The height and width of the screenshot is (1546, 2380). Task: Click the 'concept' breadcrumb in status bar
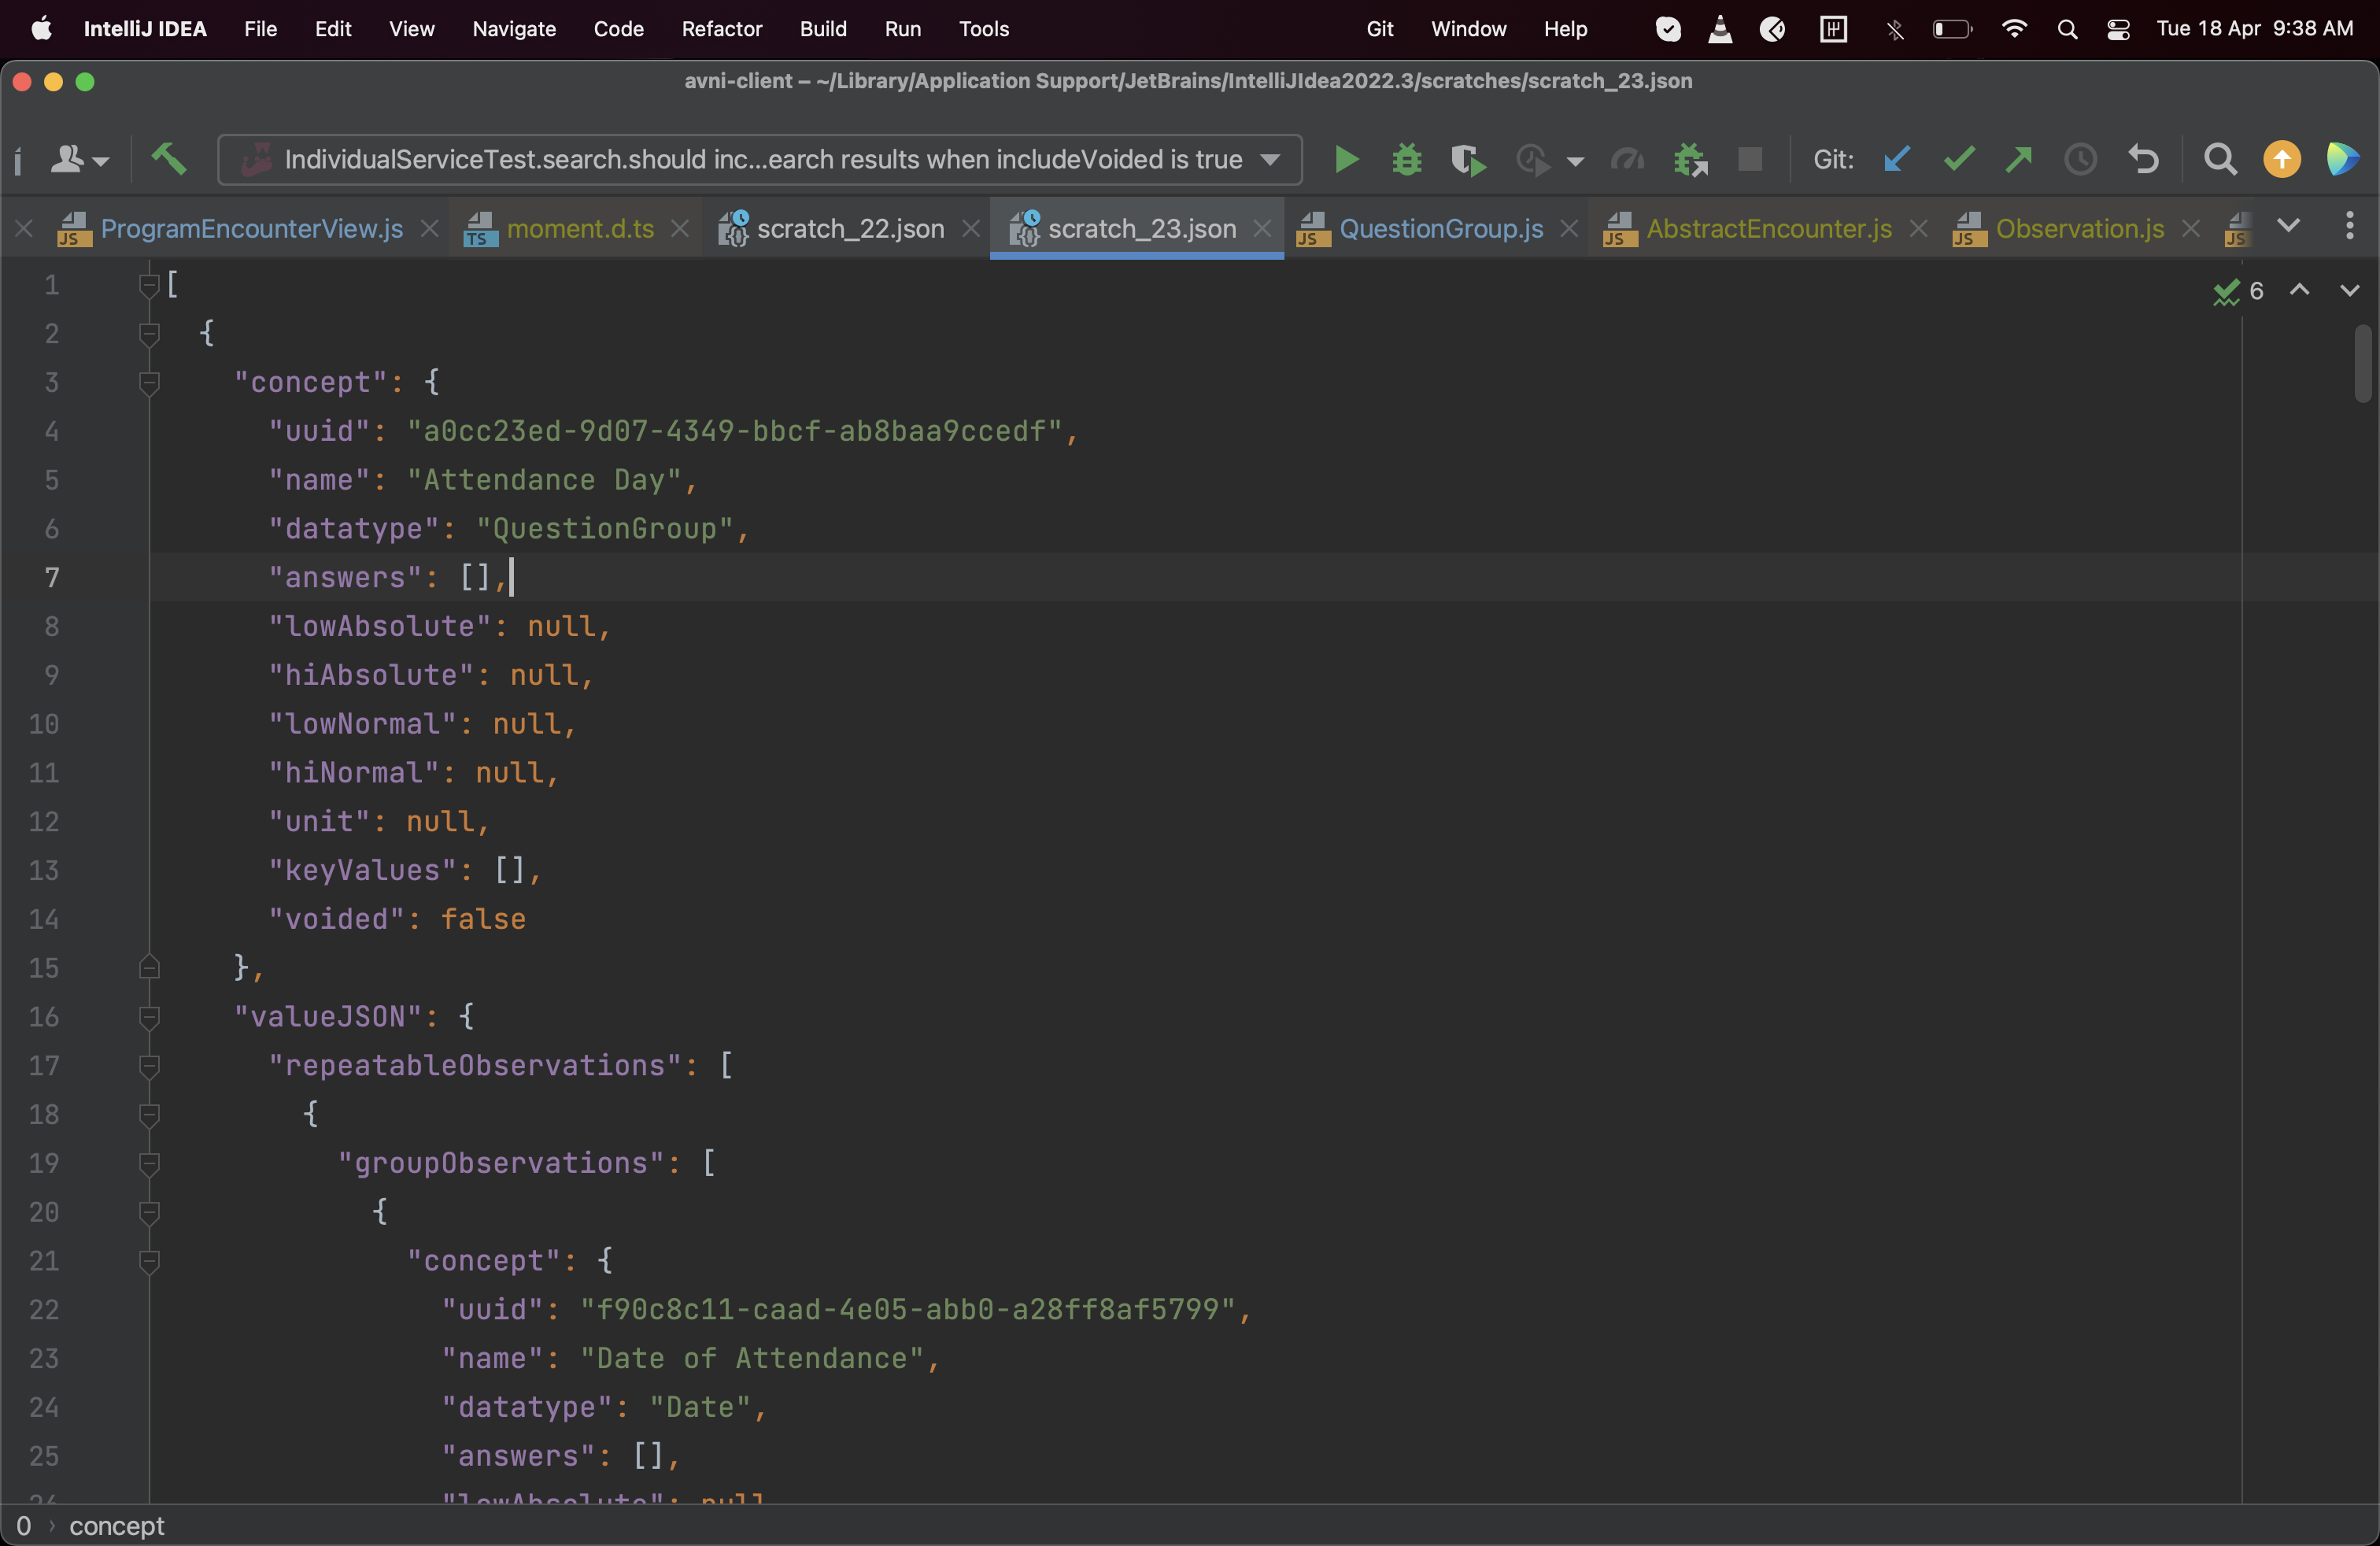[116, 1526]
